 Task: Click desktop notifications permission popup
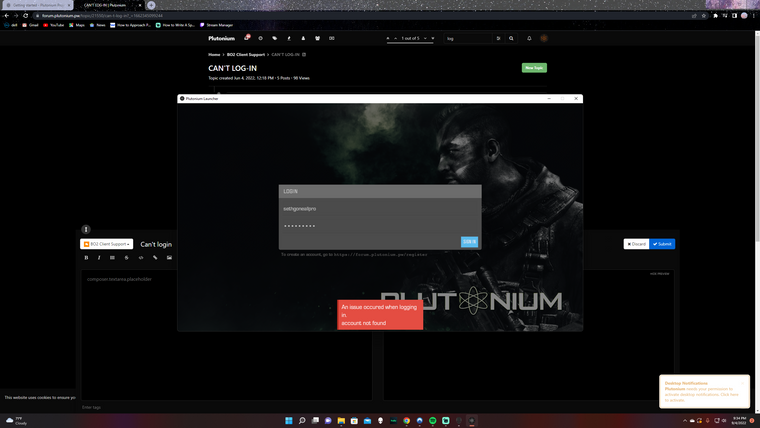[704, 392]
